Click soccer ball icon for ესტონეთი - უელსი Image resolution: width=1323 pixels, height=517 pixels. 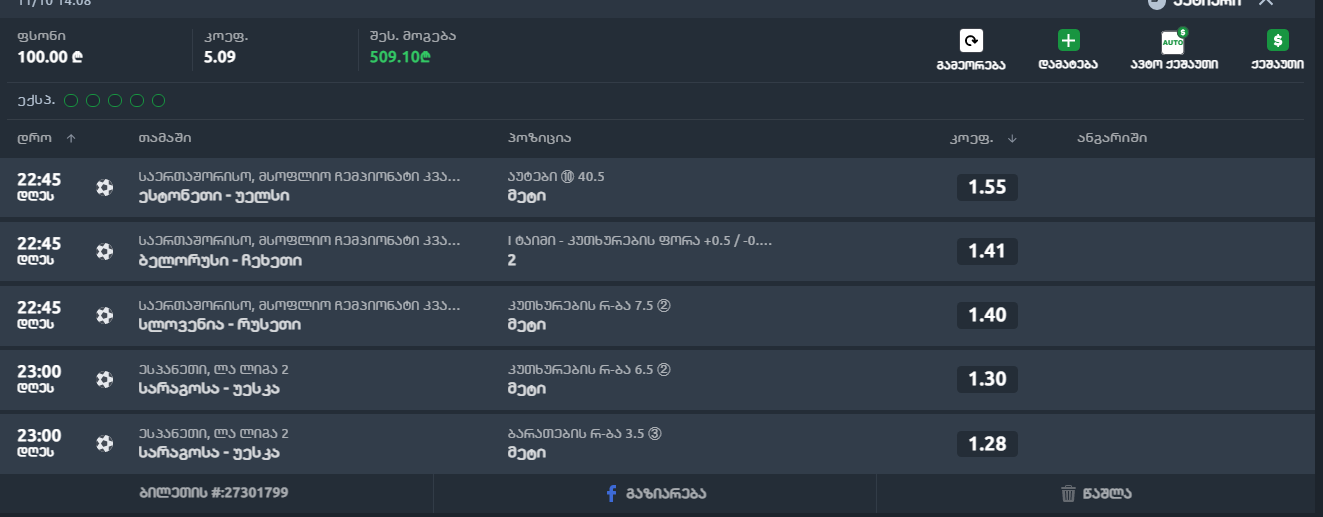pyautogui.click(x=104, y=187)
